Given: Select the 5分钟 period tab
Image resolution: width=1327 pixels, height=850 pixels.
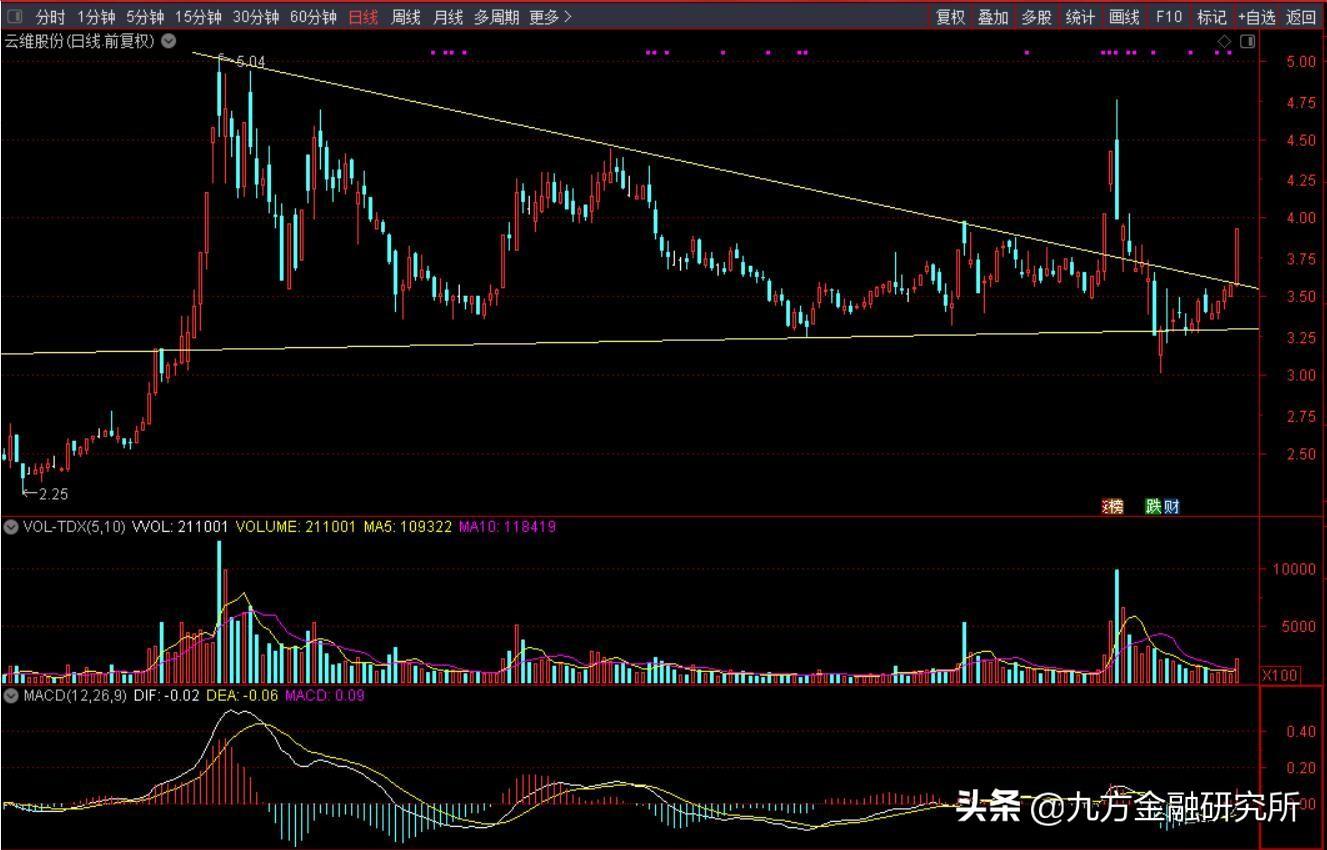Looking at the screenshot, I should (144, 17).
